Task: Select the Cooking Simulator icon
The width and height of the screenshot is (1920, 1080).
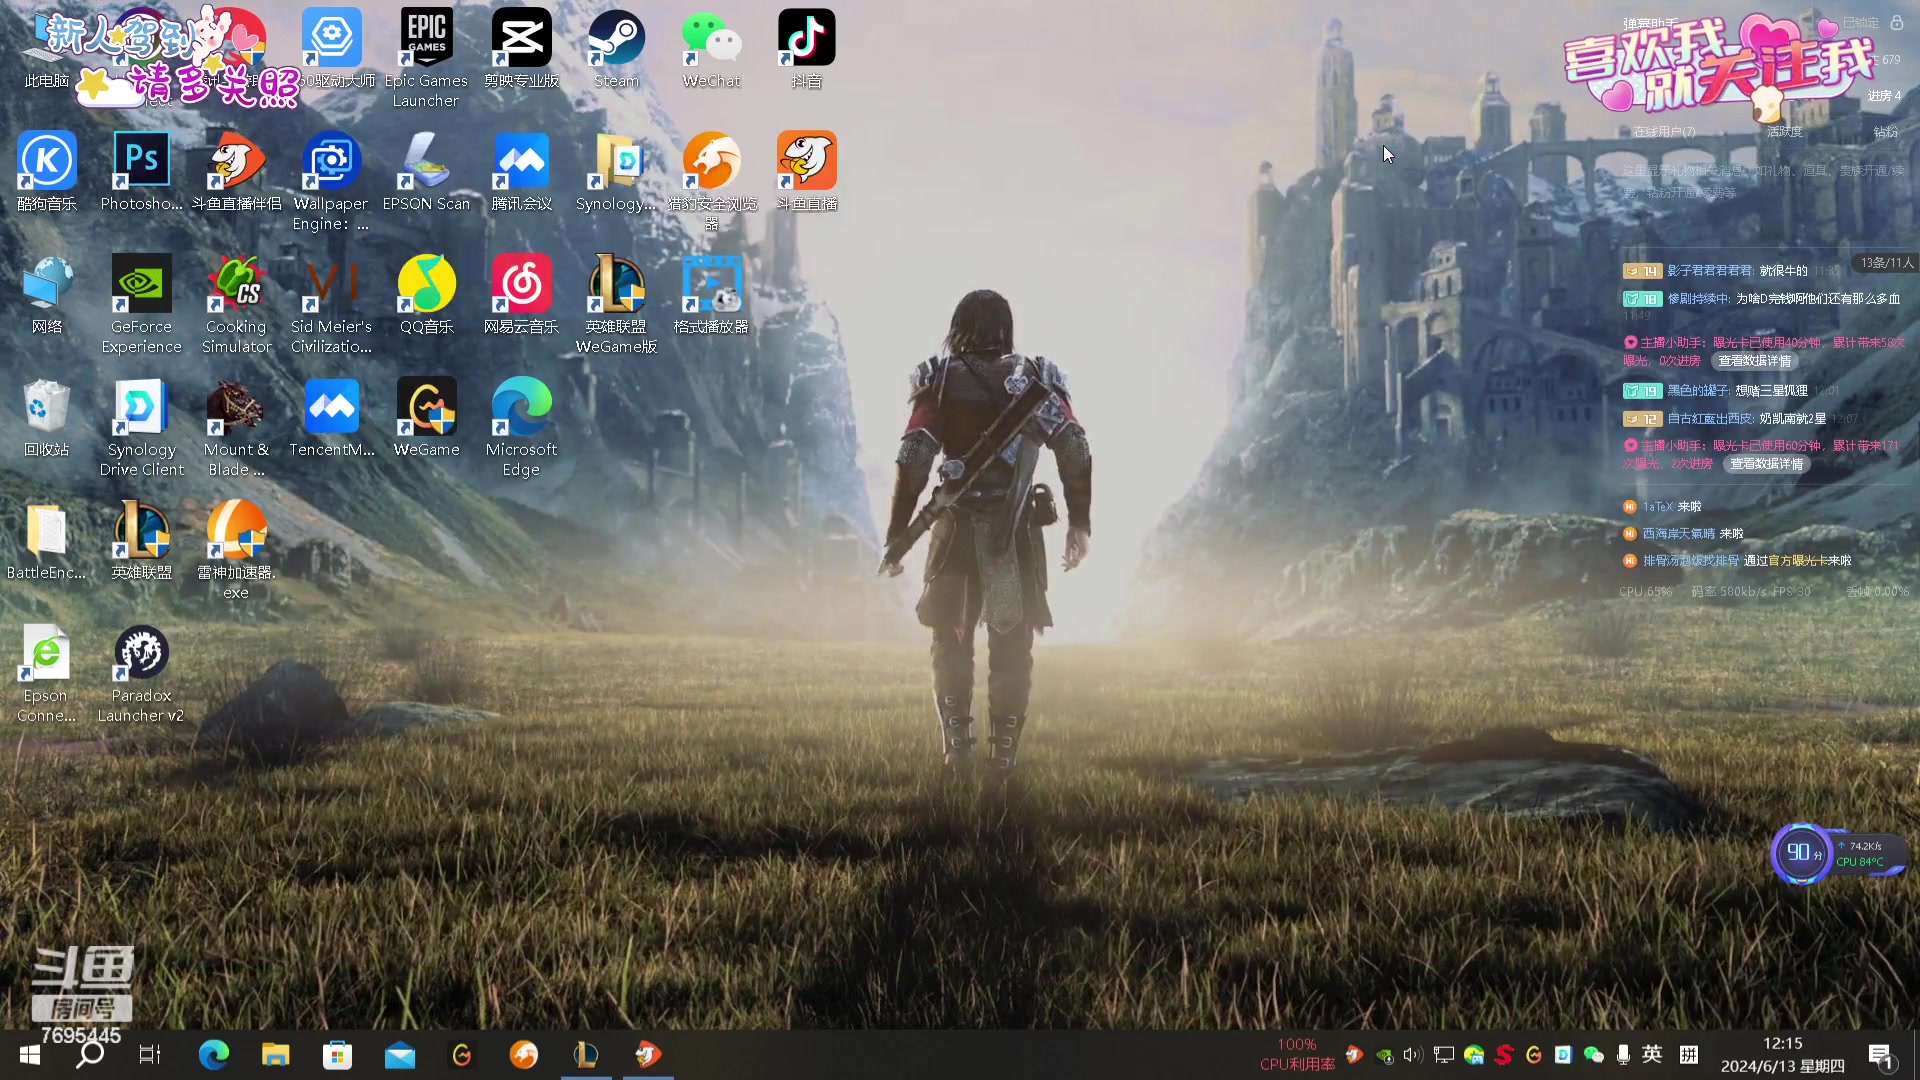Action: (236, 305)
